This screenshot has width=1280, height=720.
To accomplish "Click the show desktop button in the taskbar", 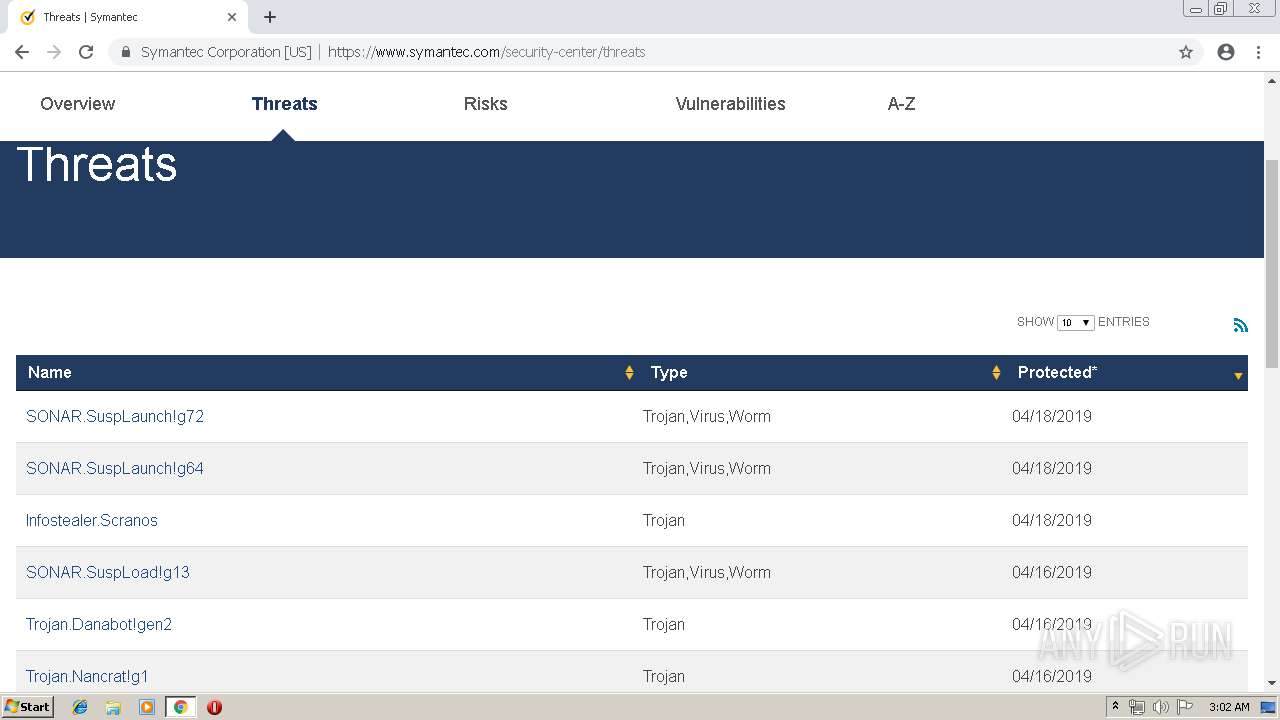I will 1269,707.
